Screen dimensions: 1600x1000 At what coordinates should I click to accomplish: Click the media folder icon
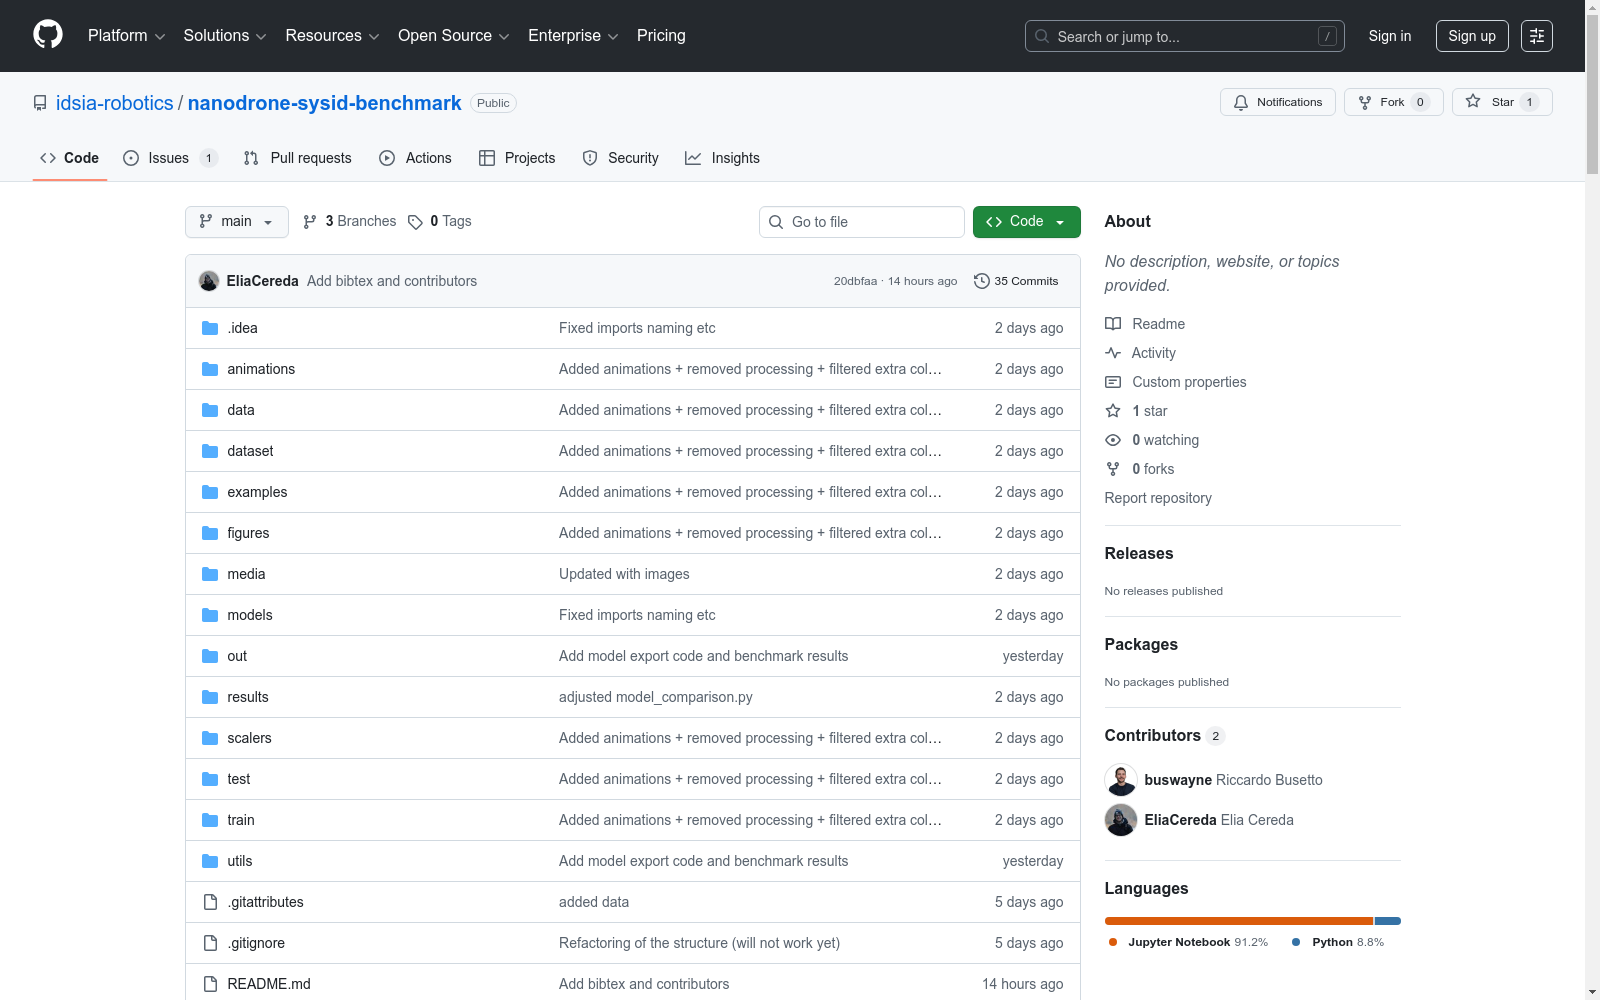(210, 574)
